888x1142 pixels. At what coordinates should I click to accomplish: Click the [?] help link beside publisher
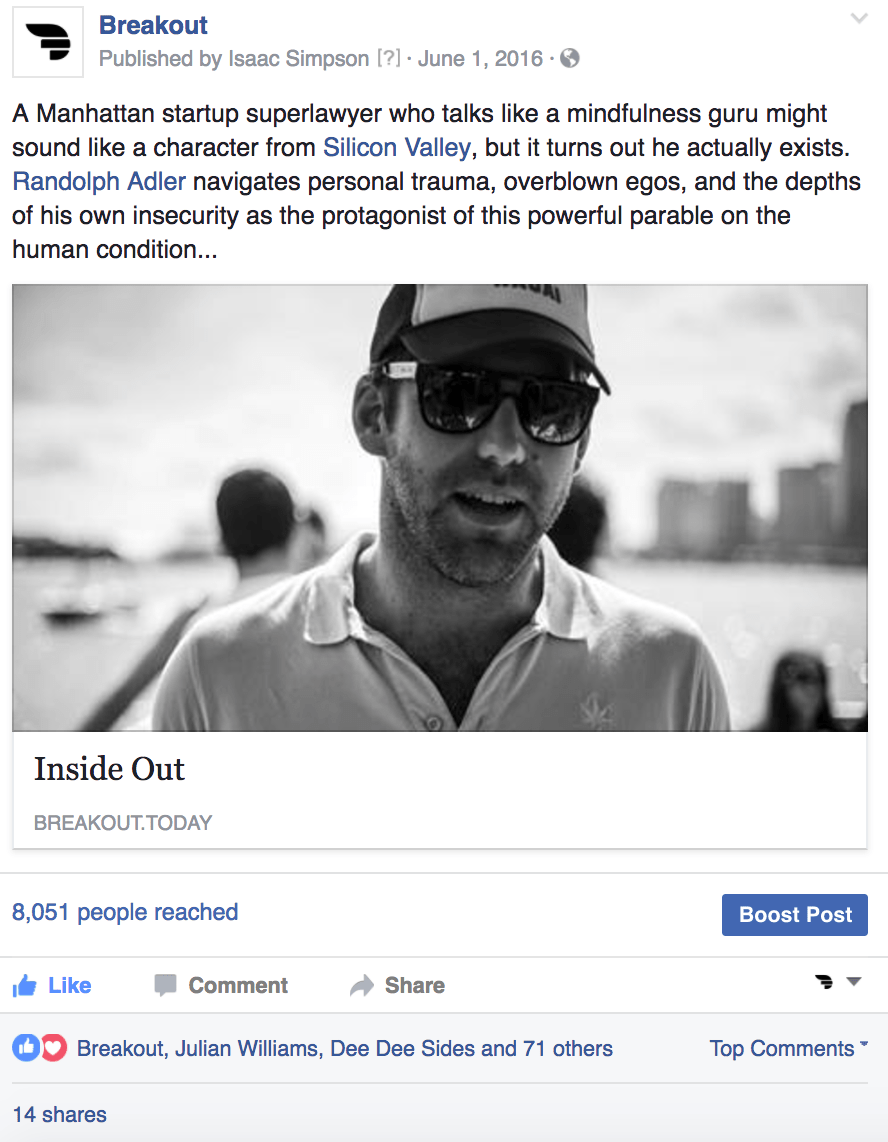[x=388, y=58]
